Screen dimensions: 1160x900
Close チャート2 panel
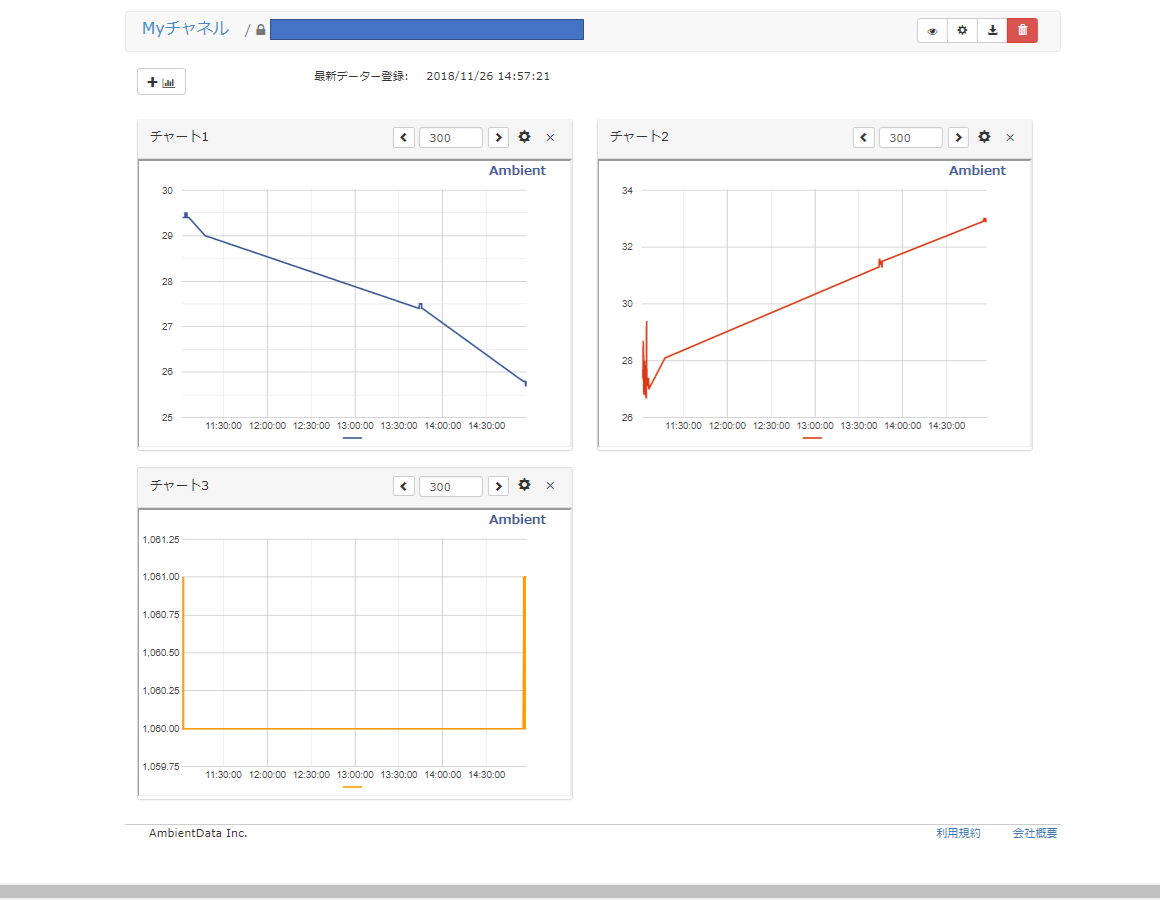[1011, 138]
